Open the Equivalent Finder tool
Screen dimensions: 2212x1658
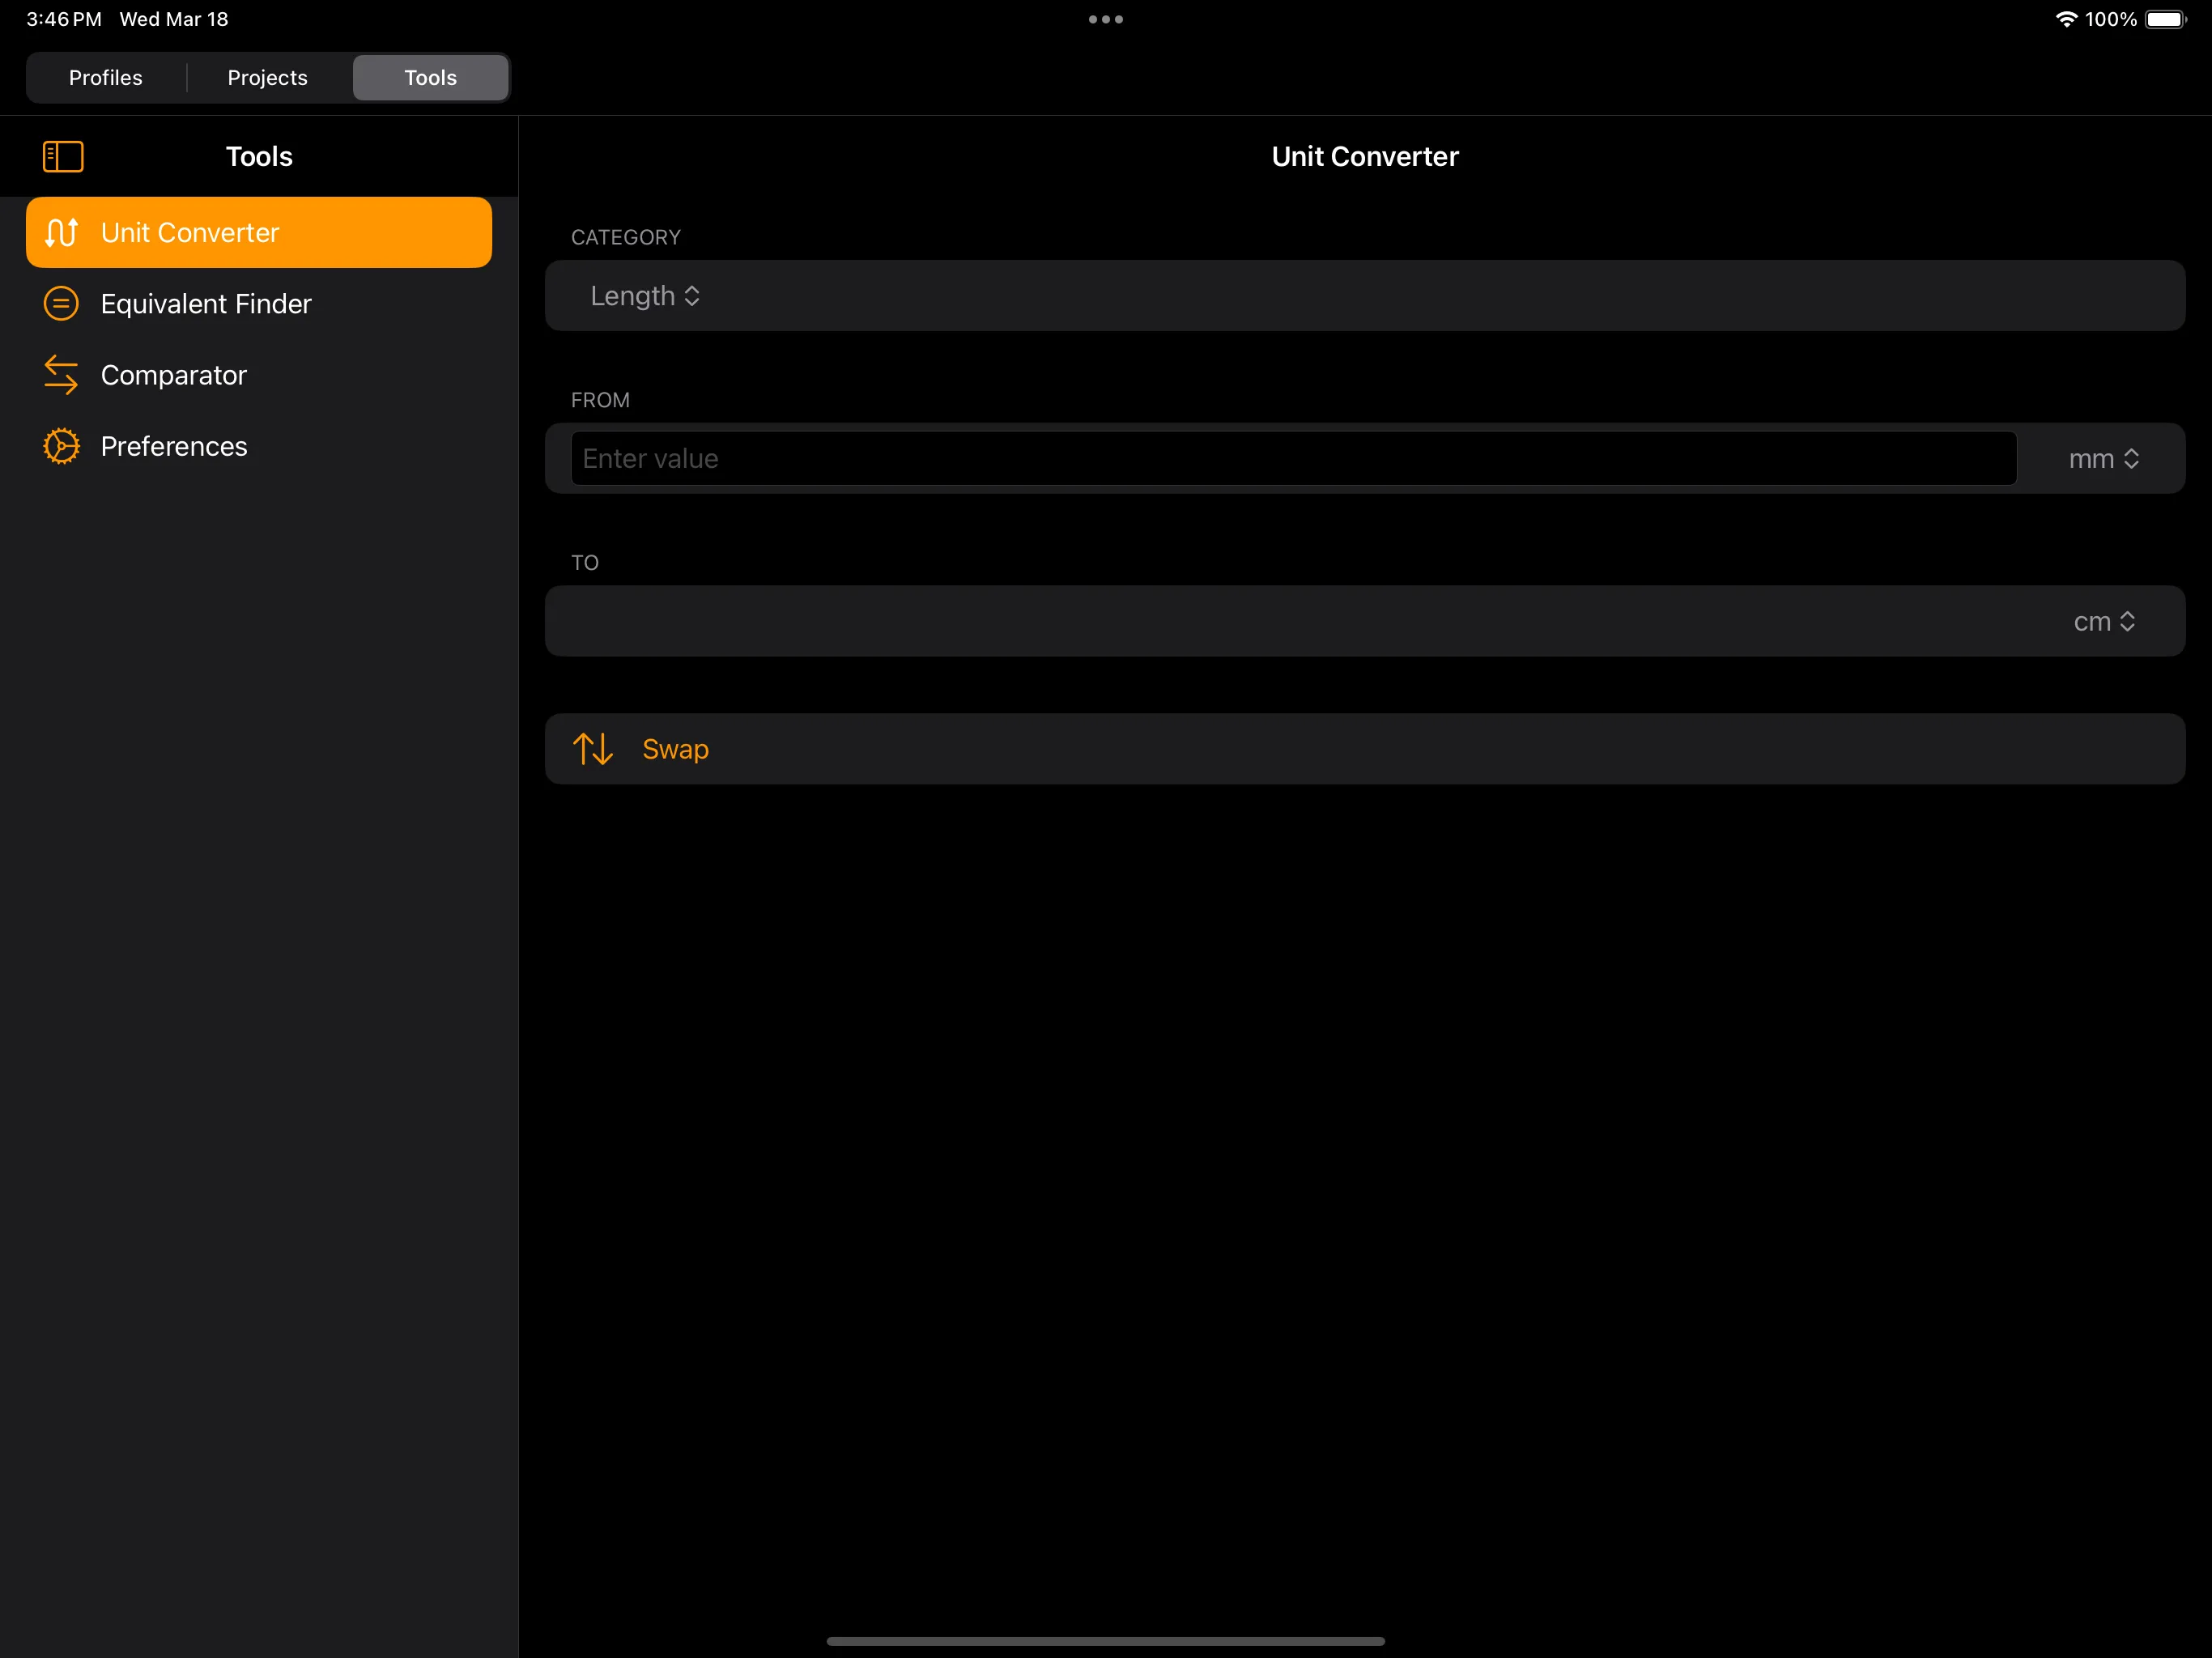click(x=205, y=303)
